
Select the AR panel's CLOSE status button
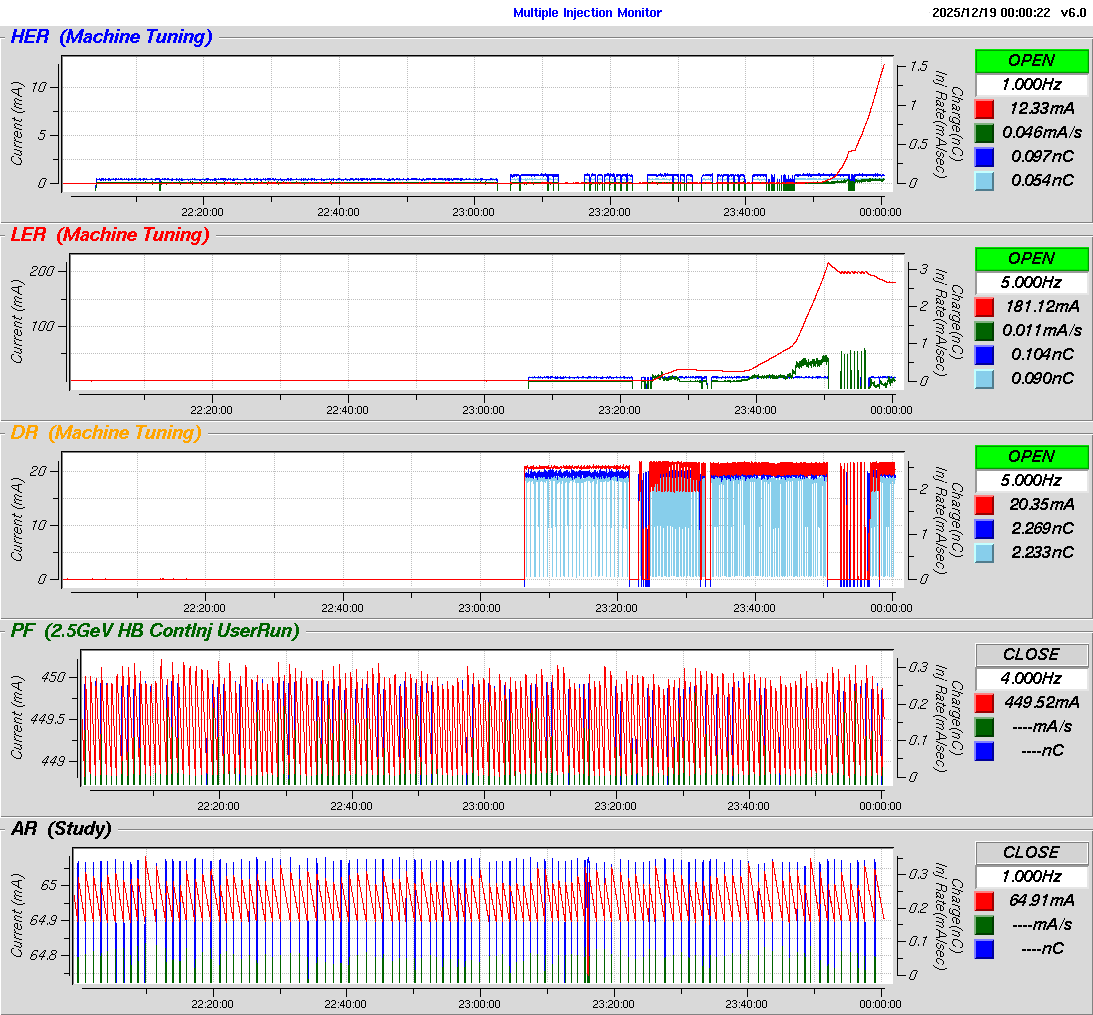click(x=1031, y=852)
